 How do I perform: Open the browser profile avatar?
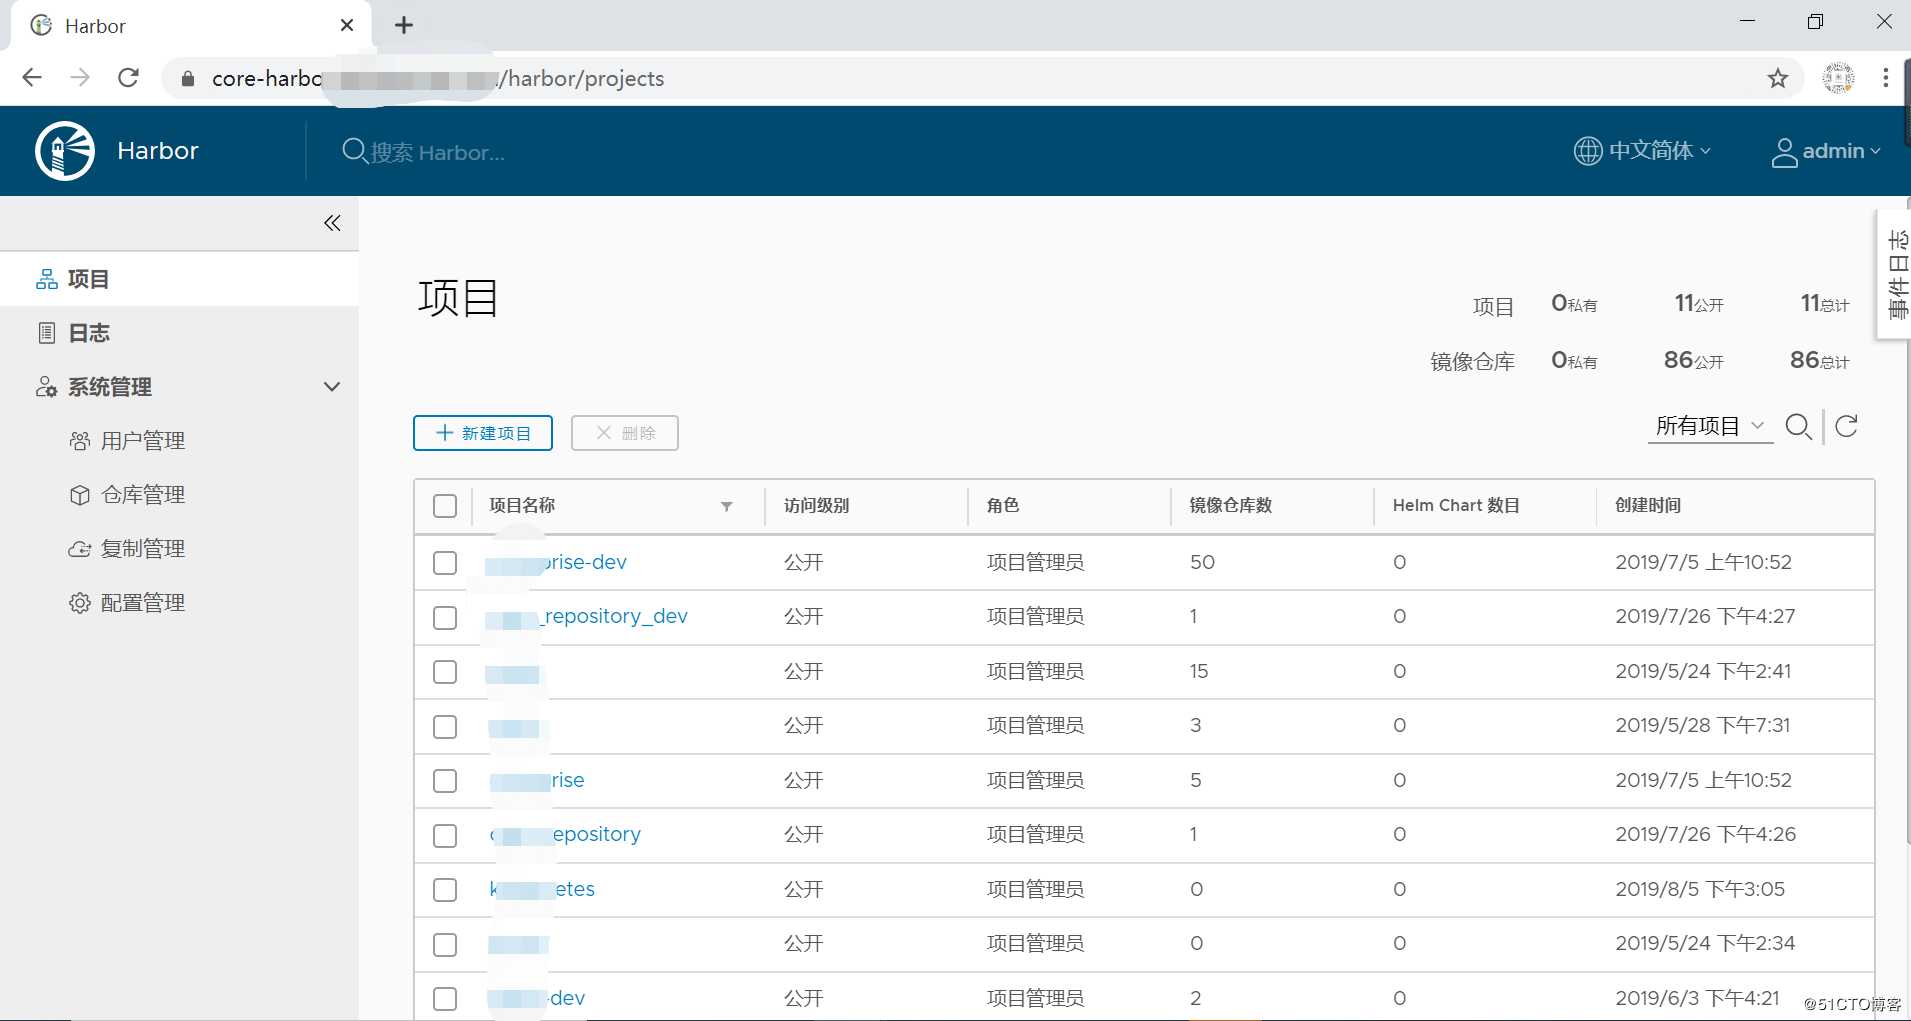(1838, 78)
